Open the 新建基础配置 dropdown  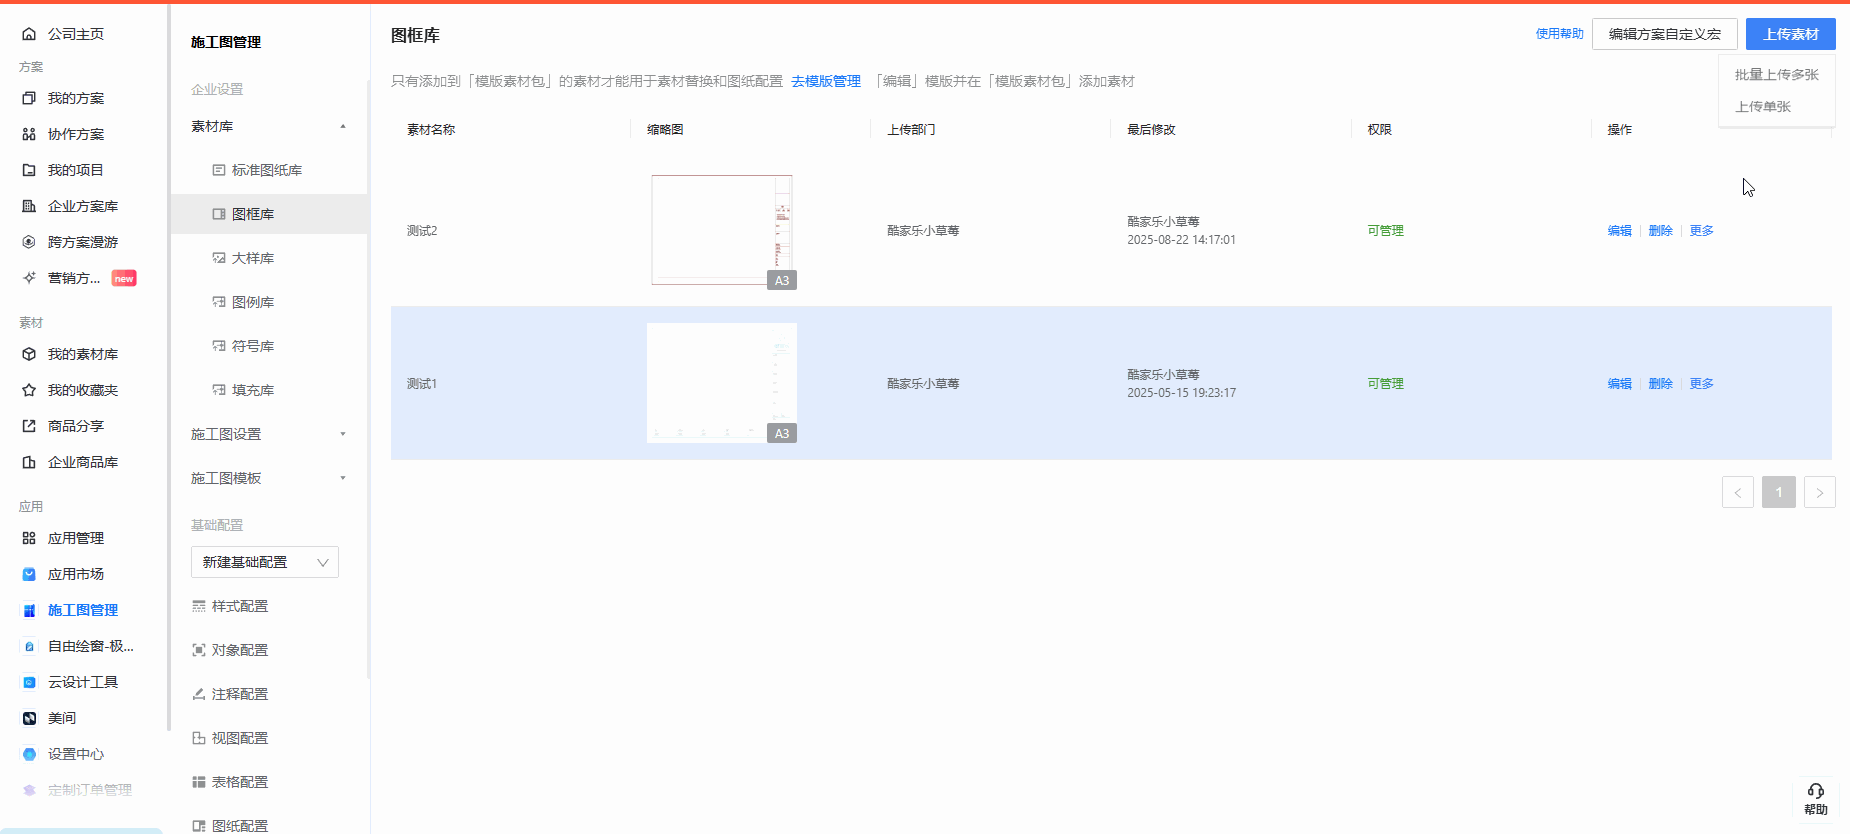[x=265, y=562]
